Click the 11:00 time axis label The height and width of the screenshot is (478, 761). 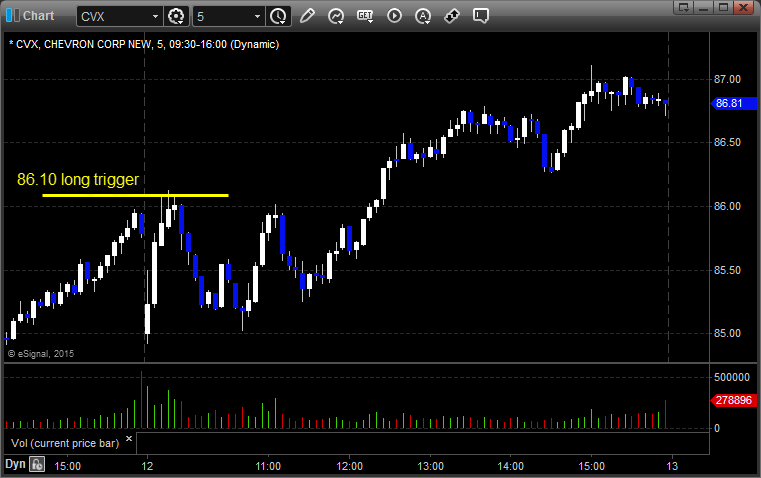click(x=268, y=466)
